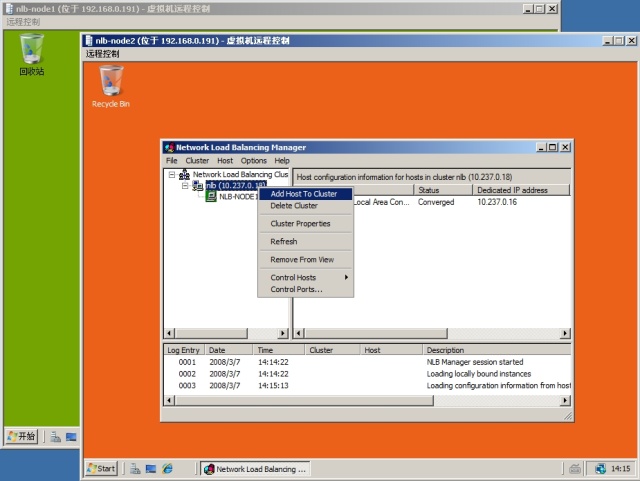
Task: Click the Start button in the nlb-node2 taskbar
Action: pos(101,468)
